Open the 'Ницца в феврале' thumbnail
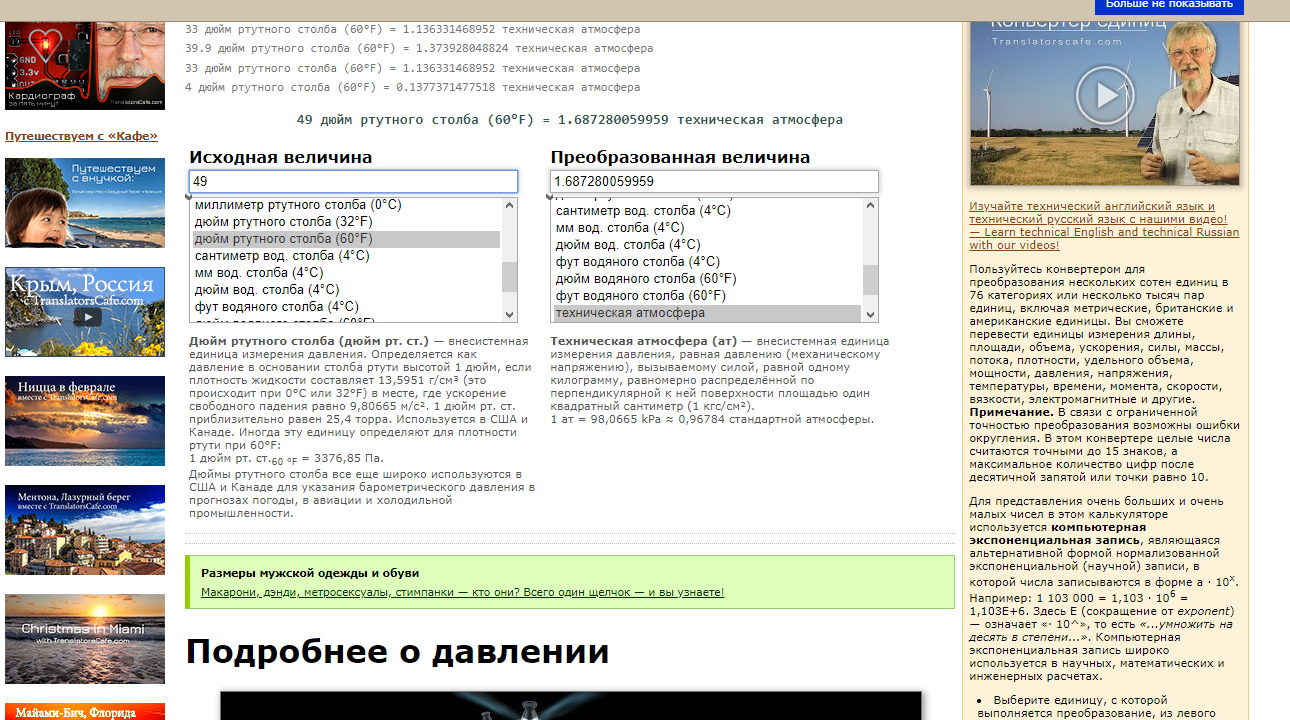 [85, 421]
